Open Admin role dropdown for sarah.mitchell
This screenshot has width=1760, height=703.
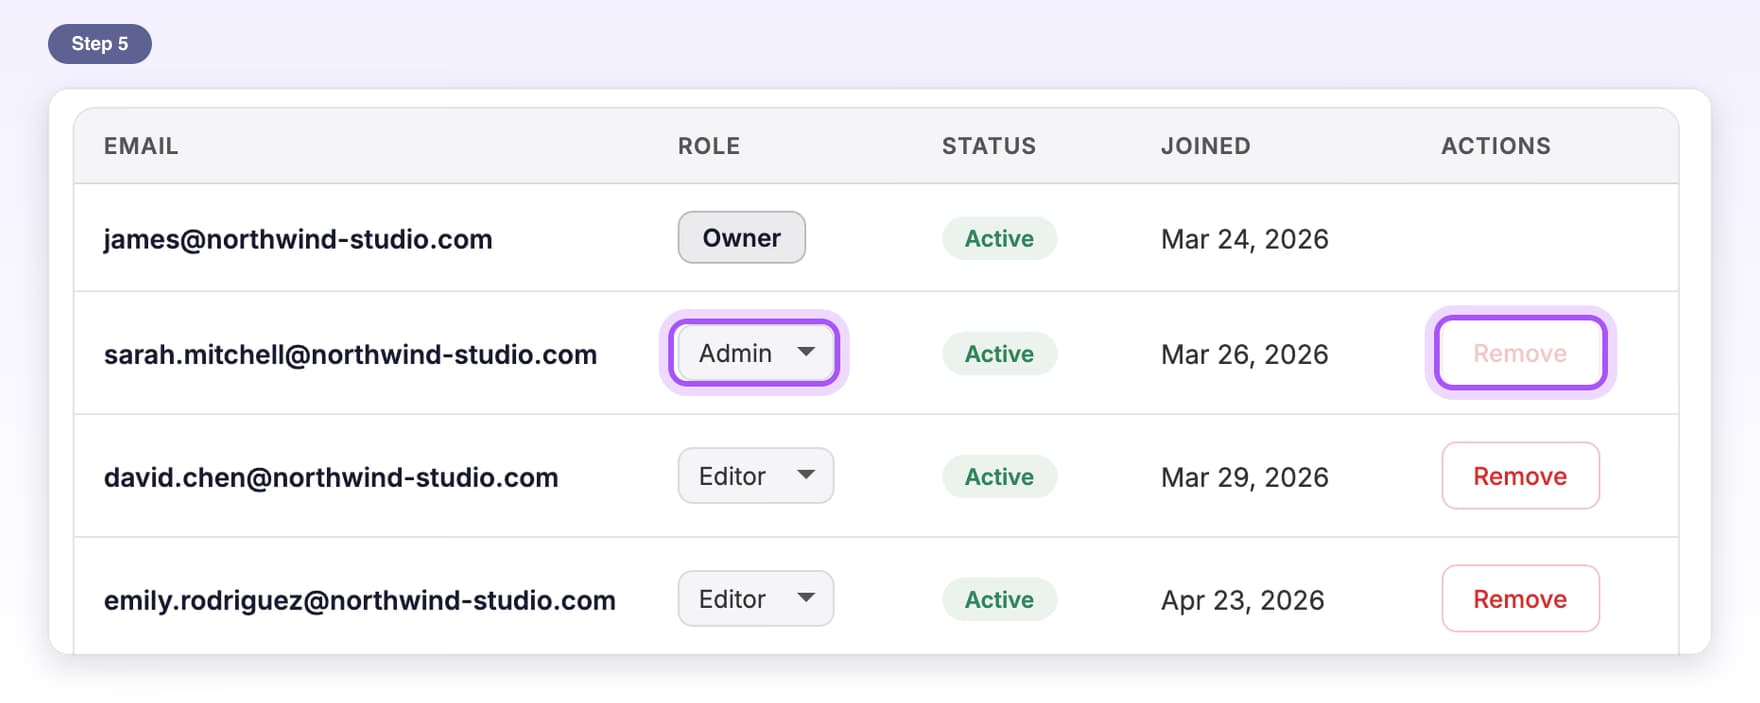755,353
